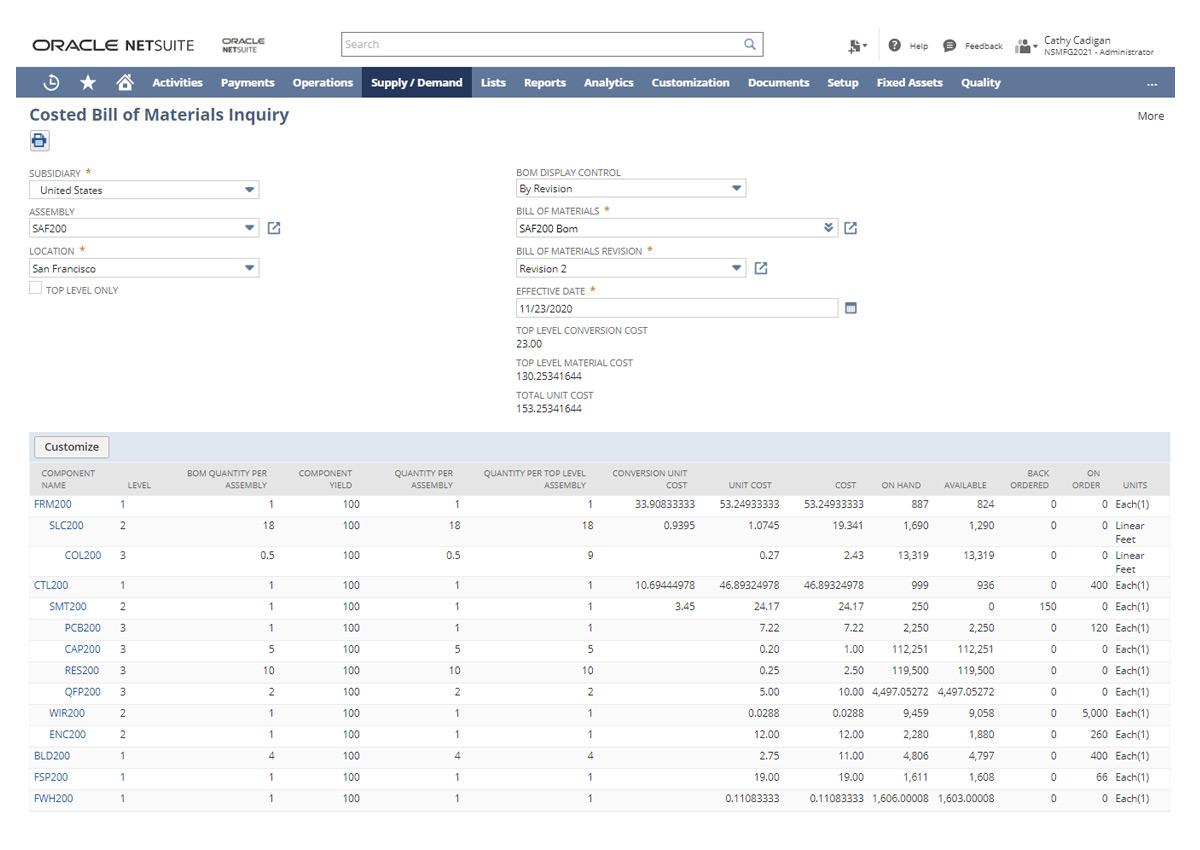Open the Recent Records clock icon

tap(52, 83)
